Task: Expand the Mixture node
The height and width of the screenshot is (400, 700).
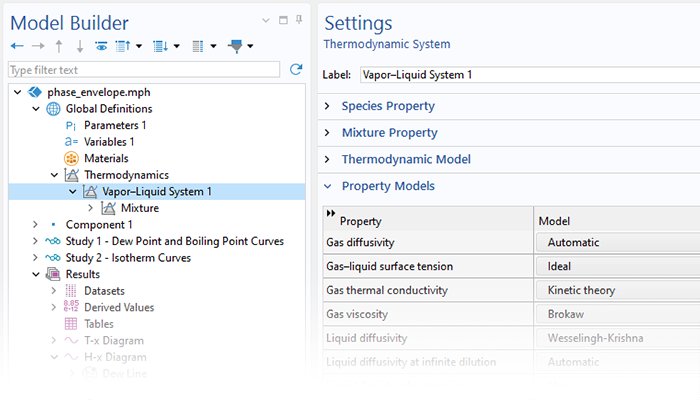Action: pyautogui.click(x=91, y=208)
